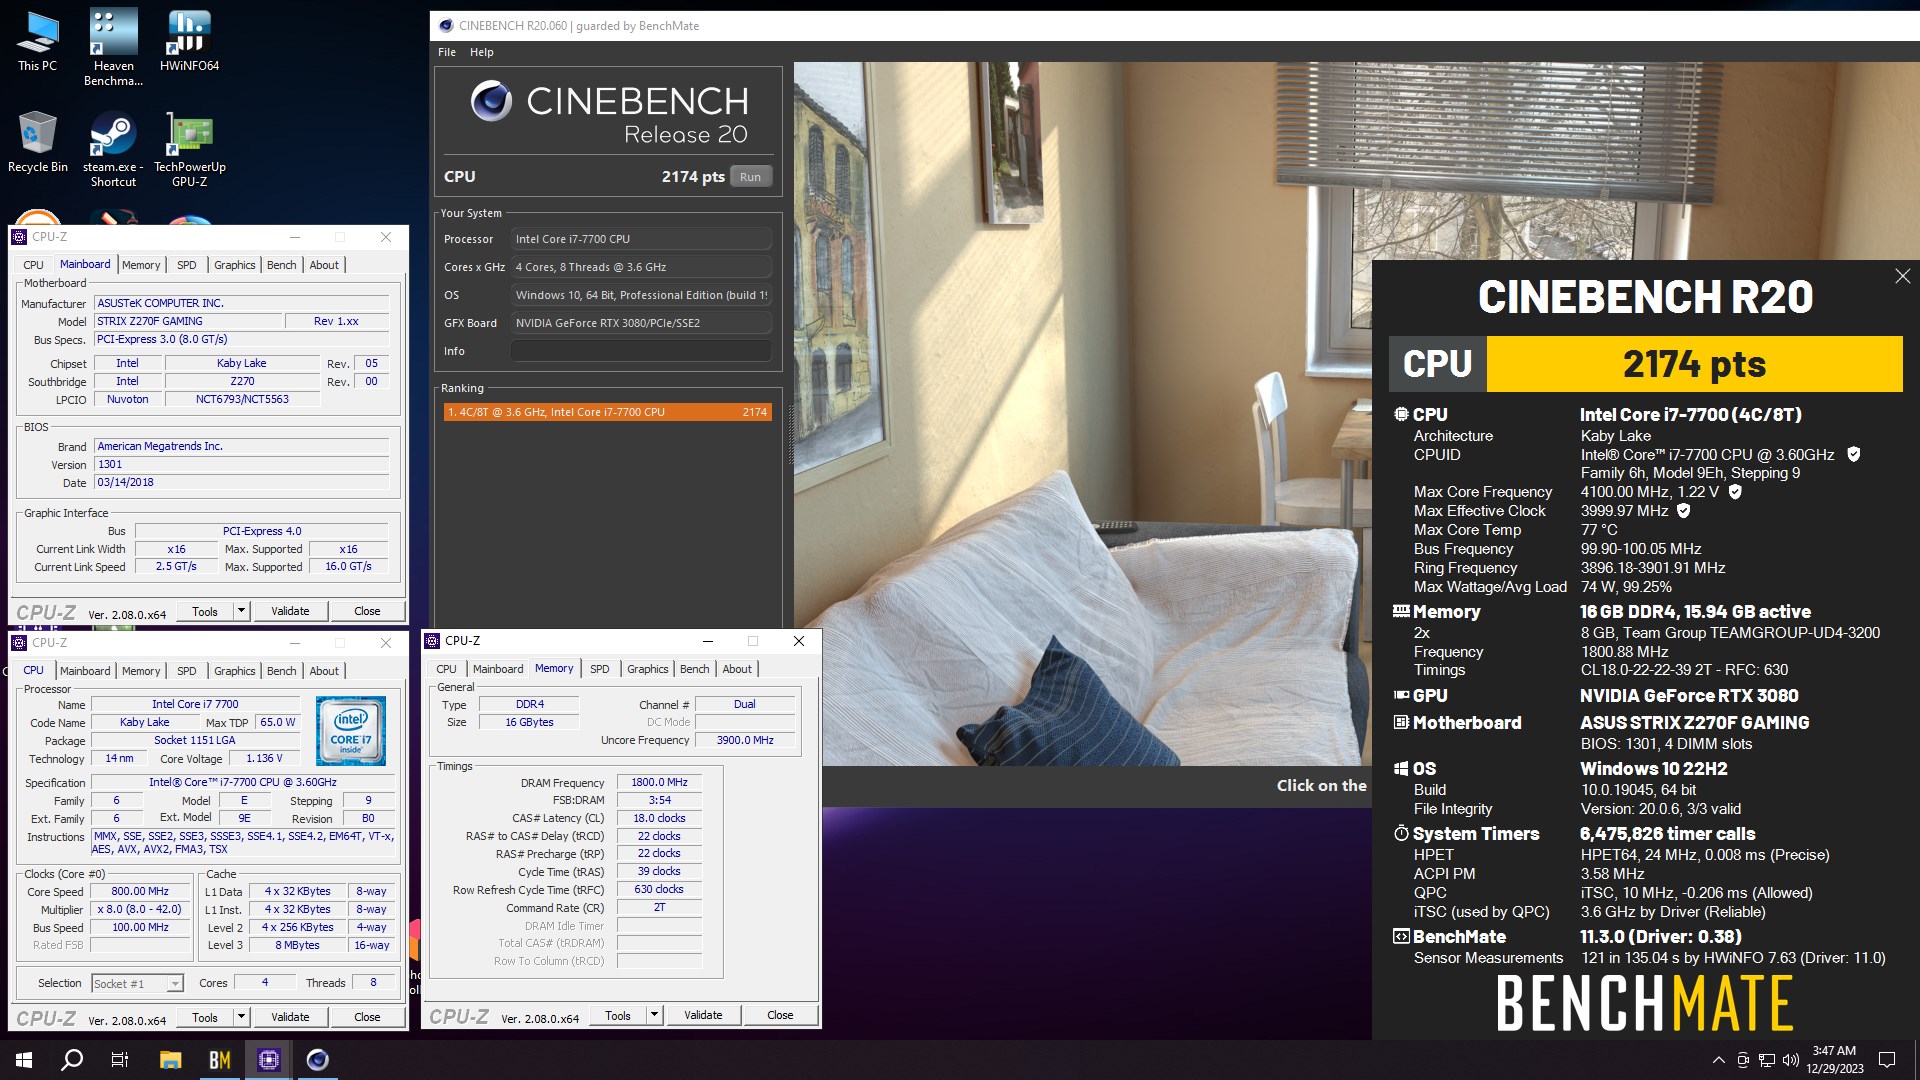The width and height of the screenshot is (1920, 1080).
Task: Click Validate in the Mainboard CPU-Z window
Action: tap(290, 611)
